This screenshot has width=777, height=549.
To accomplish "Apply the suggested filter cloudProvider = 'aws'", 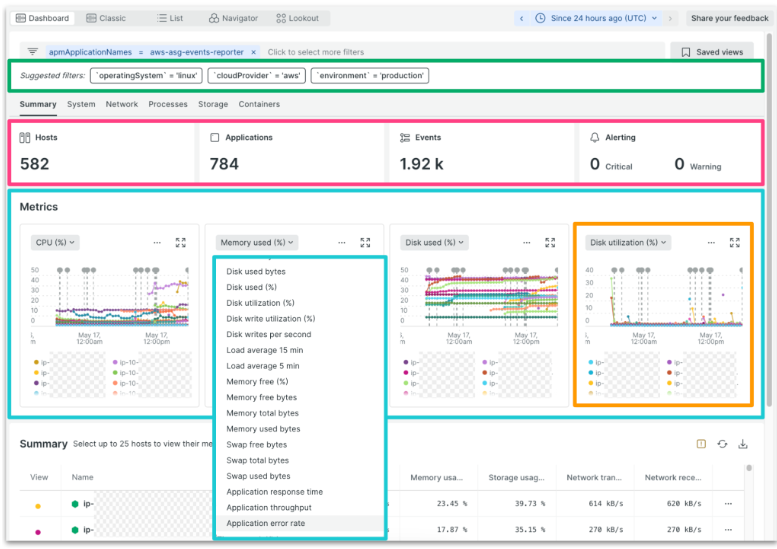I will coord(256,75).
